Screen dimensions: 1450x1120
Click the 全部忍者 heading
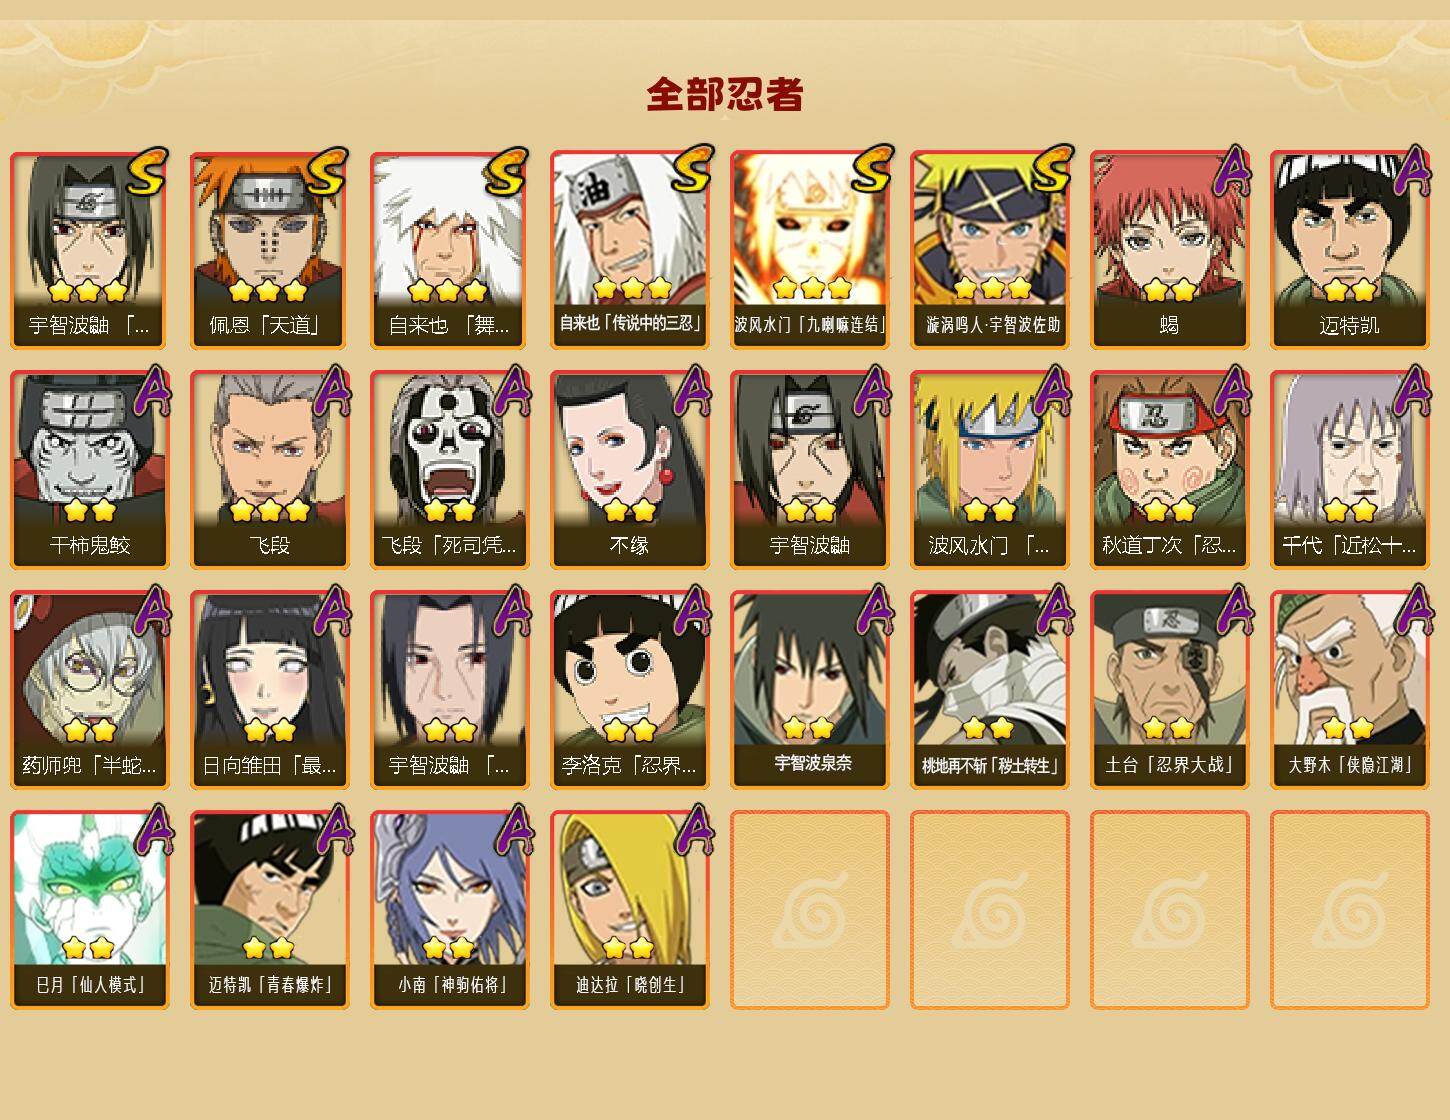point(725,95)
